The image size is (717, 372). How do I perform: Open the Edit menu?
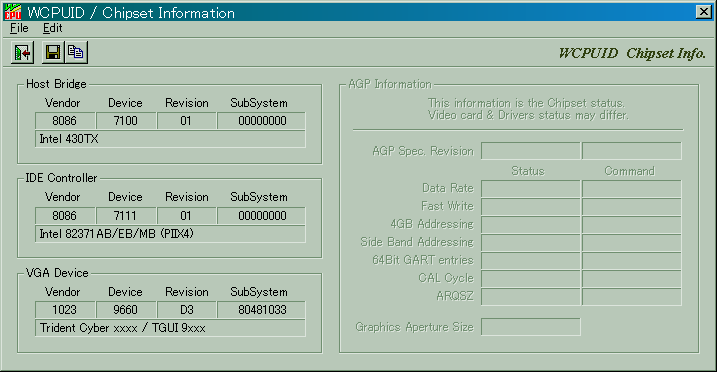[53, 28]
